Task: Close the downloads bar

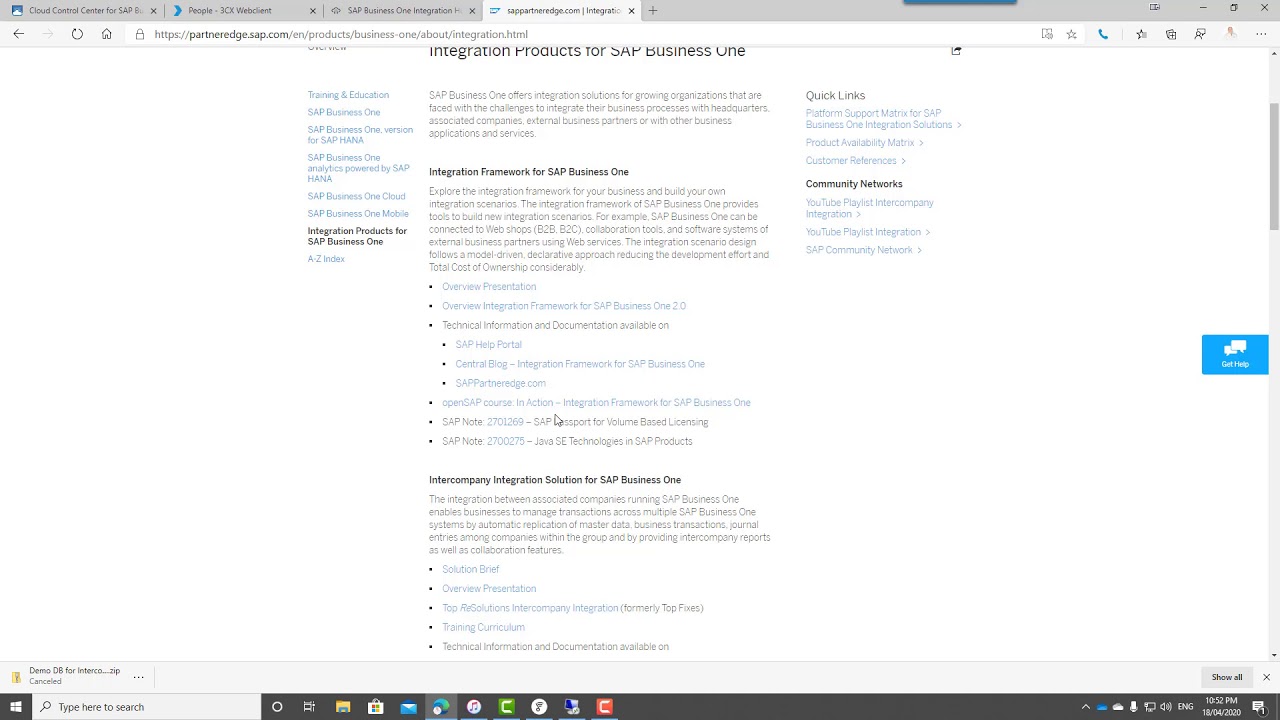Action: pos(1266,677)
